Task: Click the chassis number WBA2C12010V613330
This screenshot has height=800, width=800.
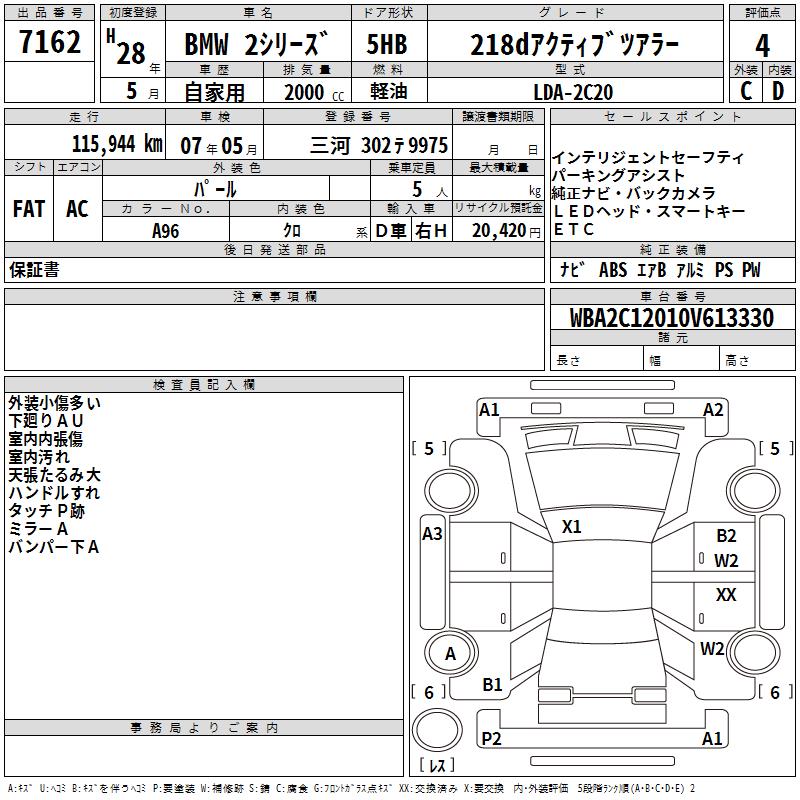Action: [x=671, y=318]
